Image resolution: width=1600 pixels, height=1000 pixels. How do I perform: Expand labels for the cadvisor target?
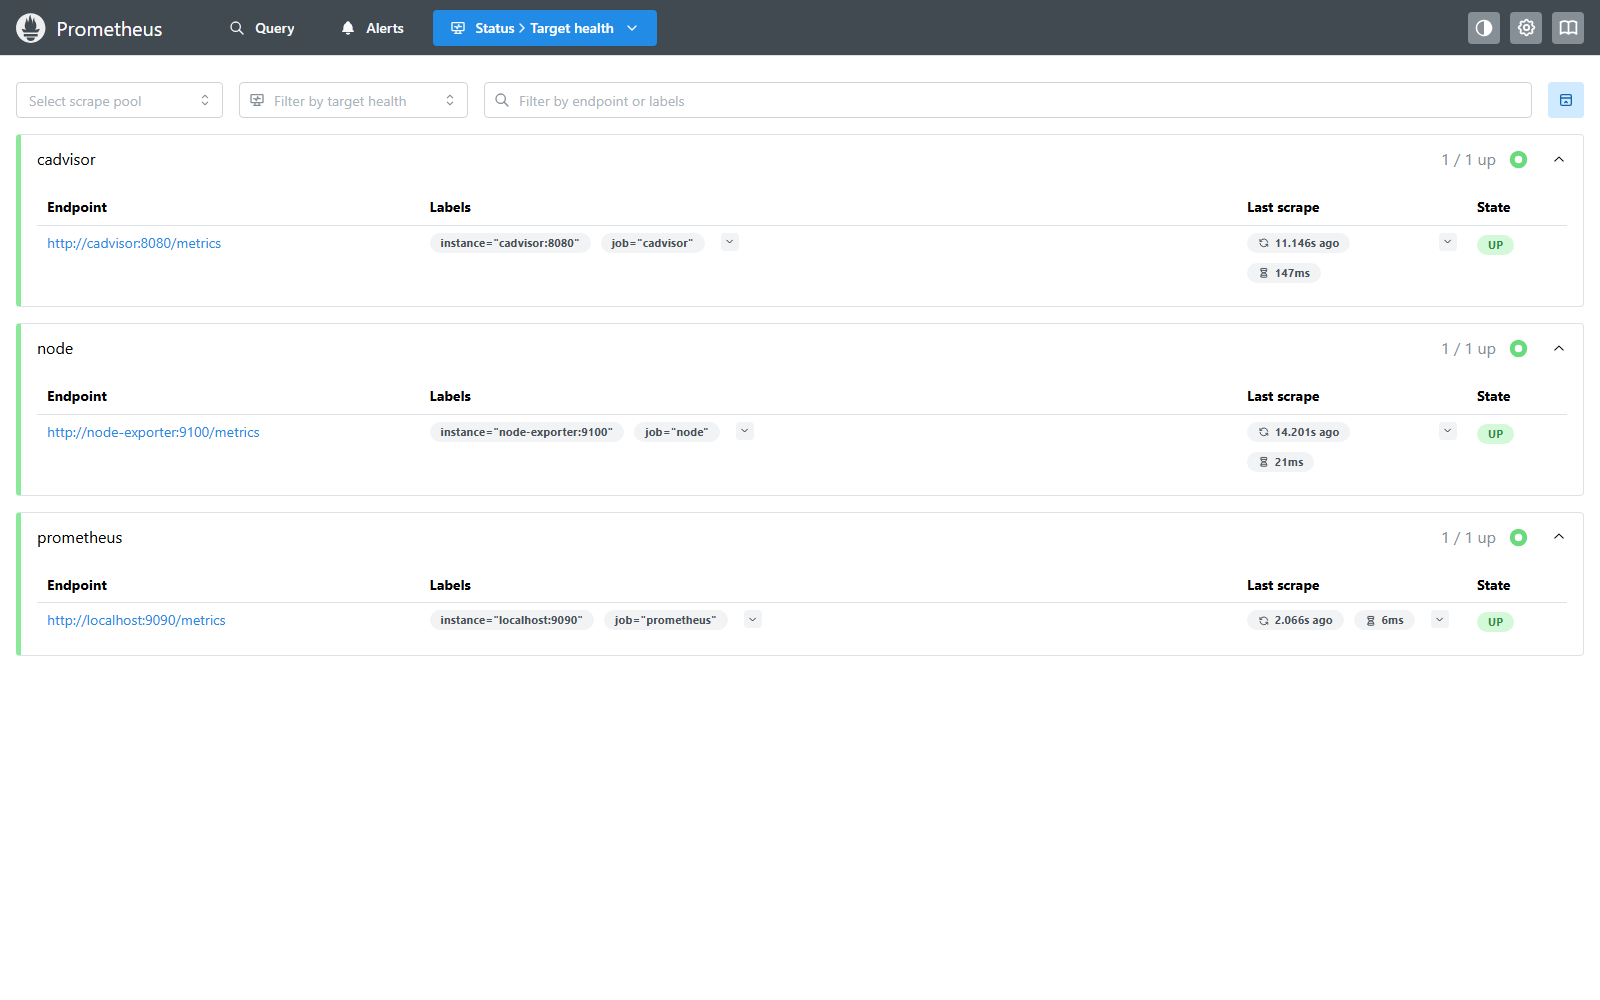coord(730,242)
